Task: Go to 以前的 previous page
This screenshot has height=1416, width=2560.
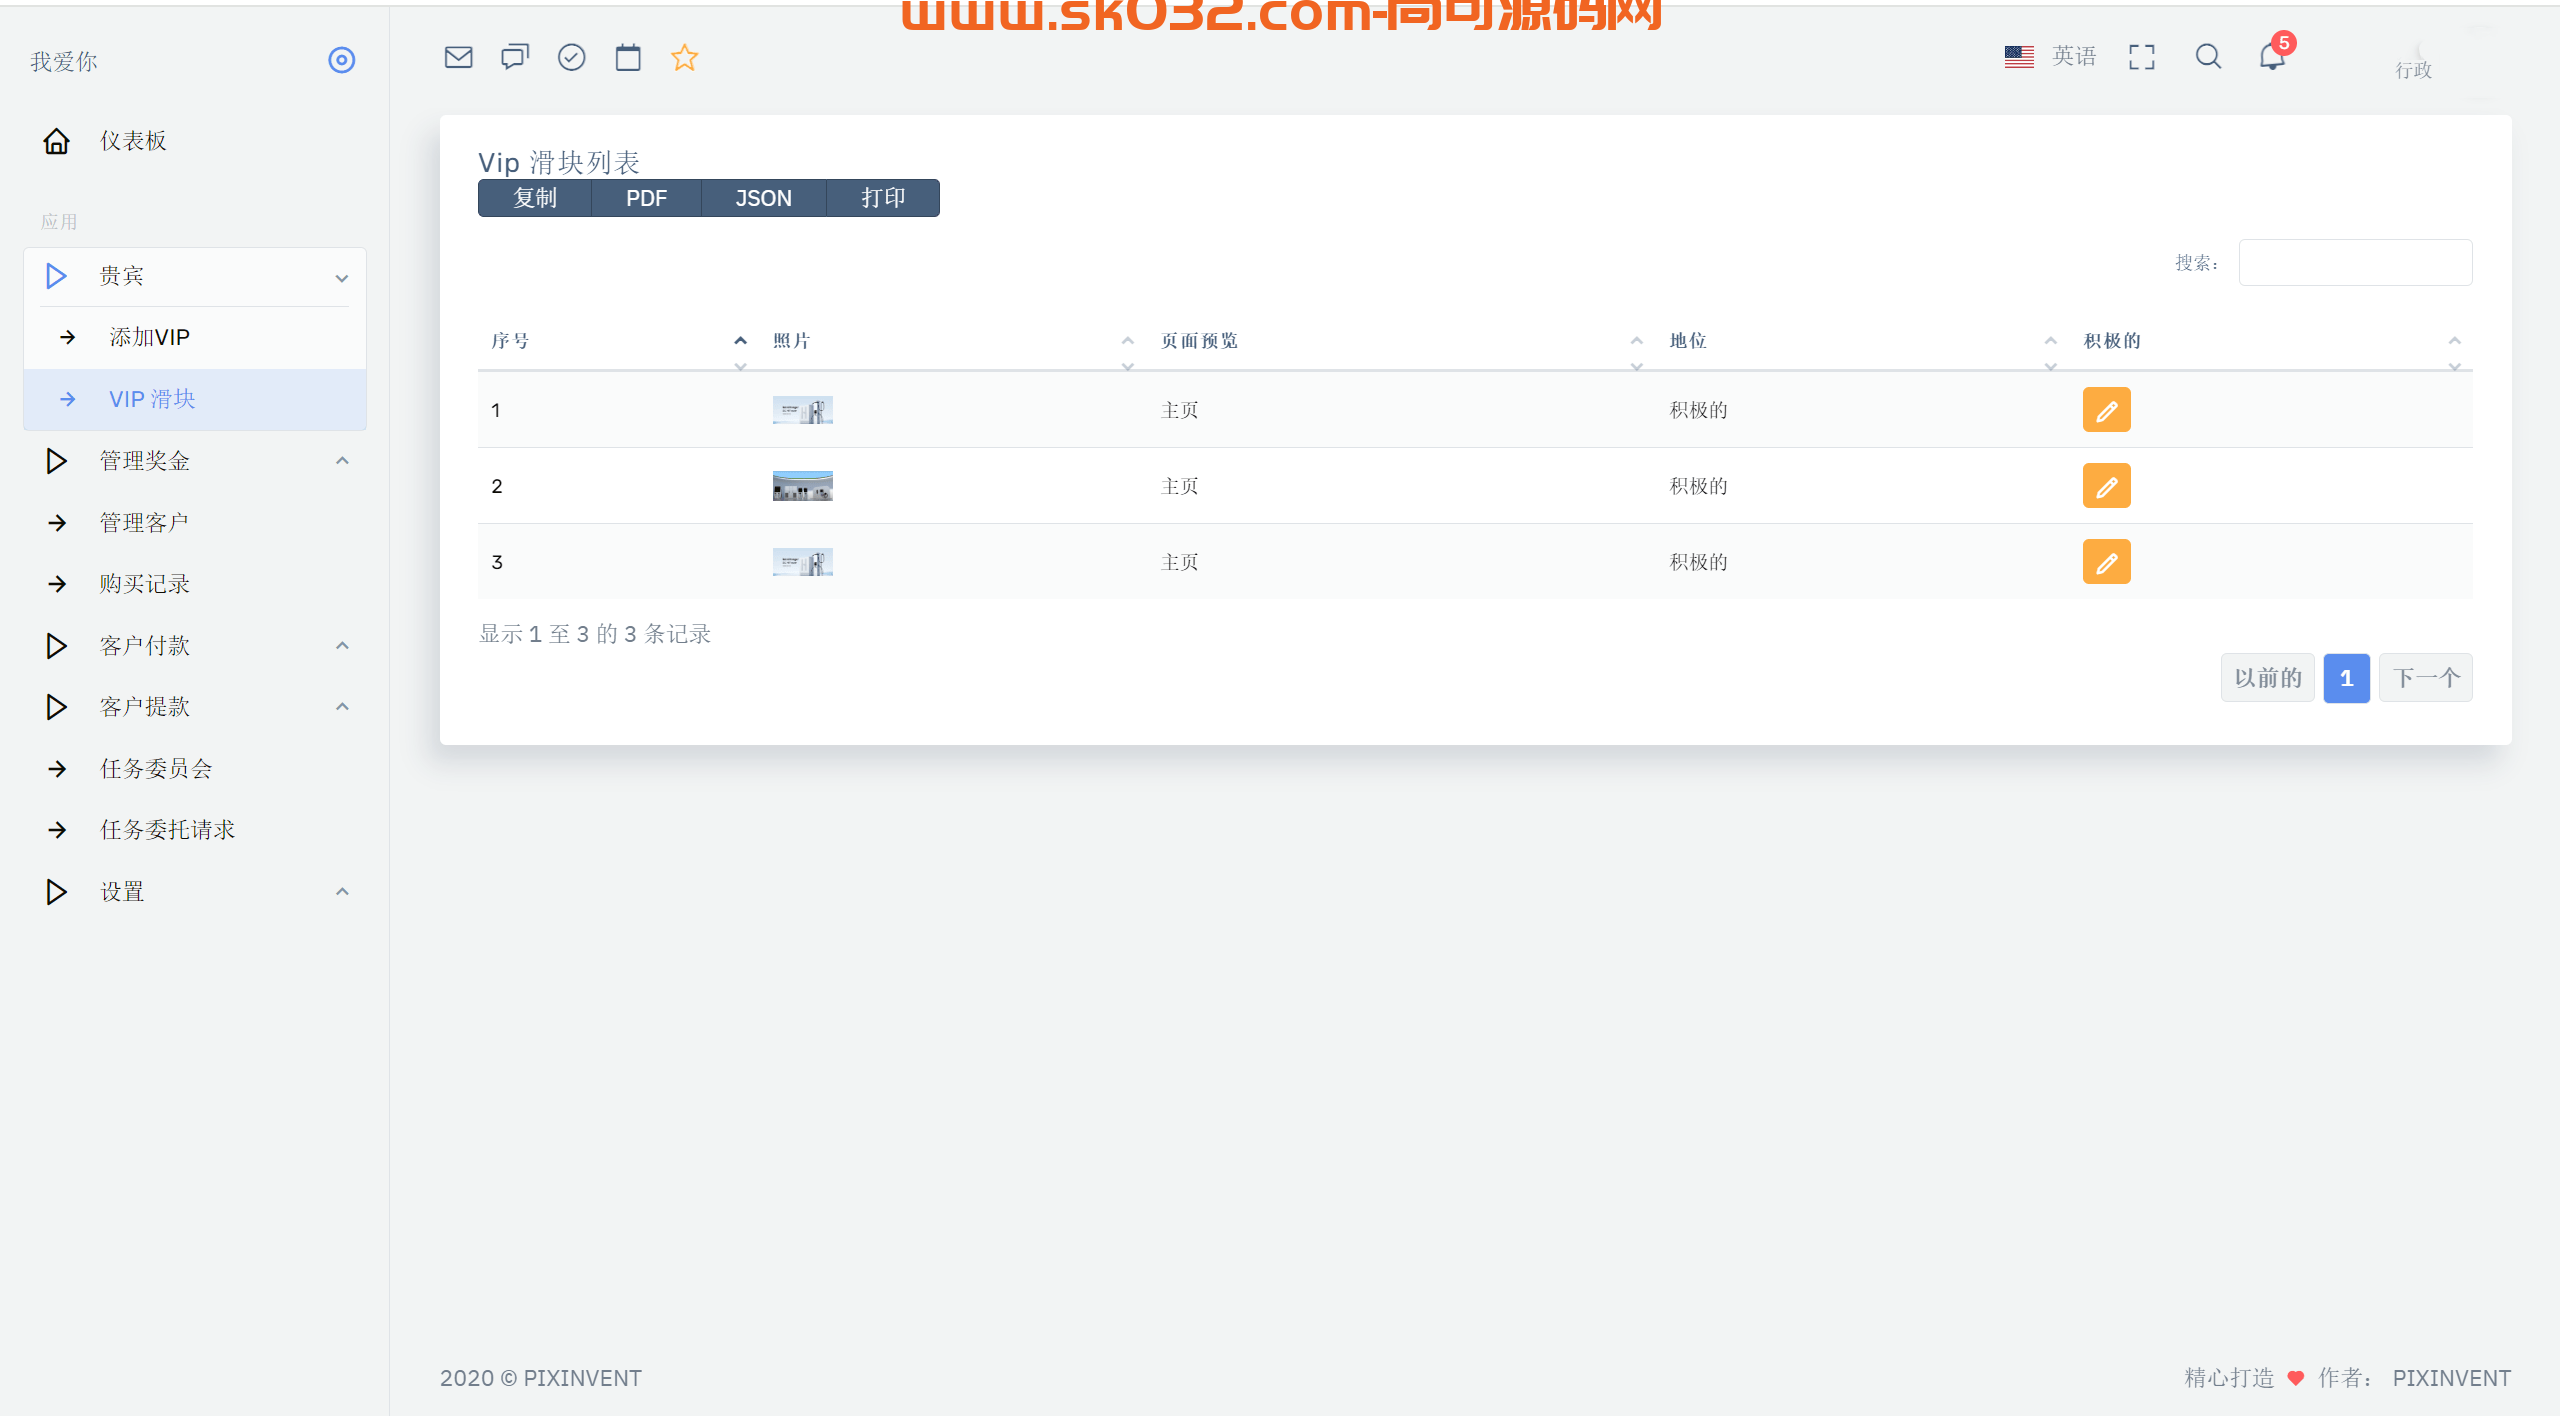Action: coord(2267,678)
